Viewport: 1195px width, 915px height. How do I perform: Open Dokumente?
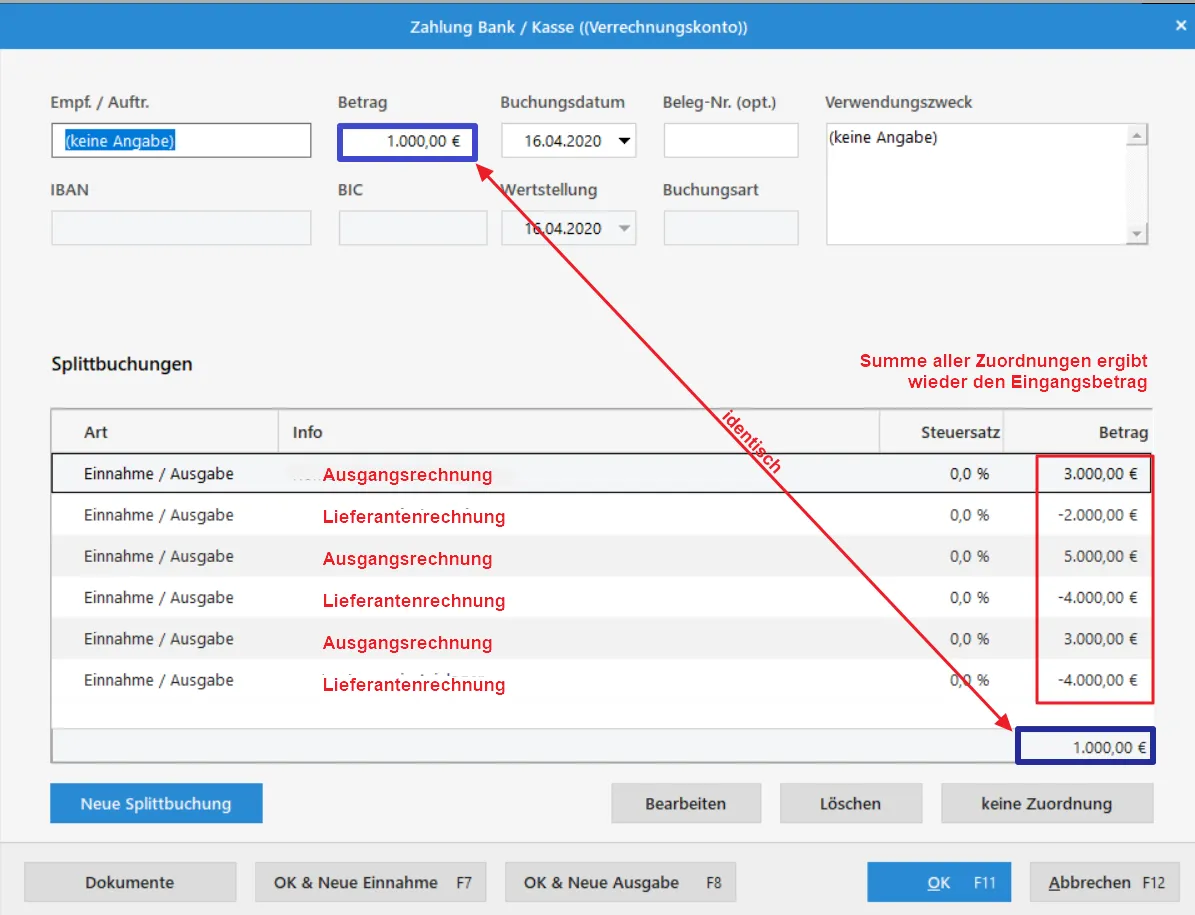tap(130, 882)
